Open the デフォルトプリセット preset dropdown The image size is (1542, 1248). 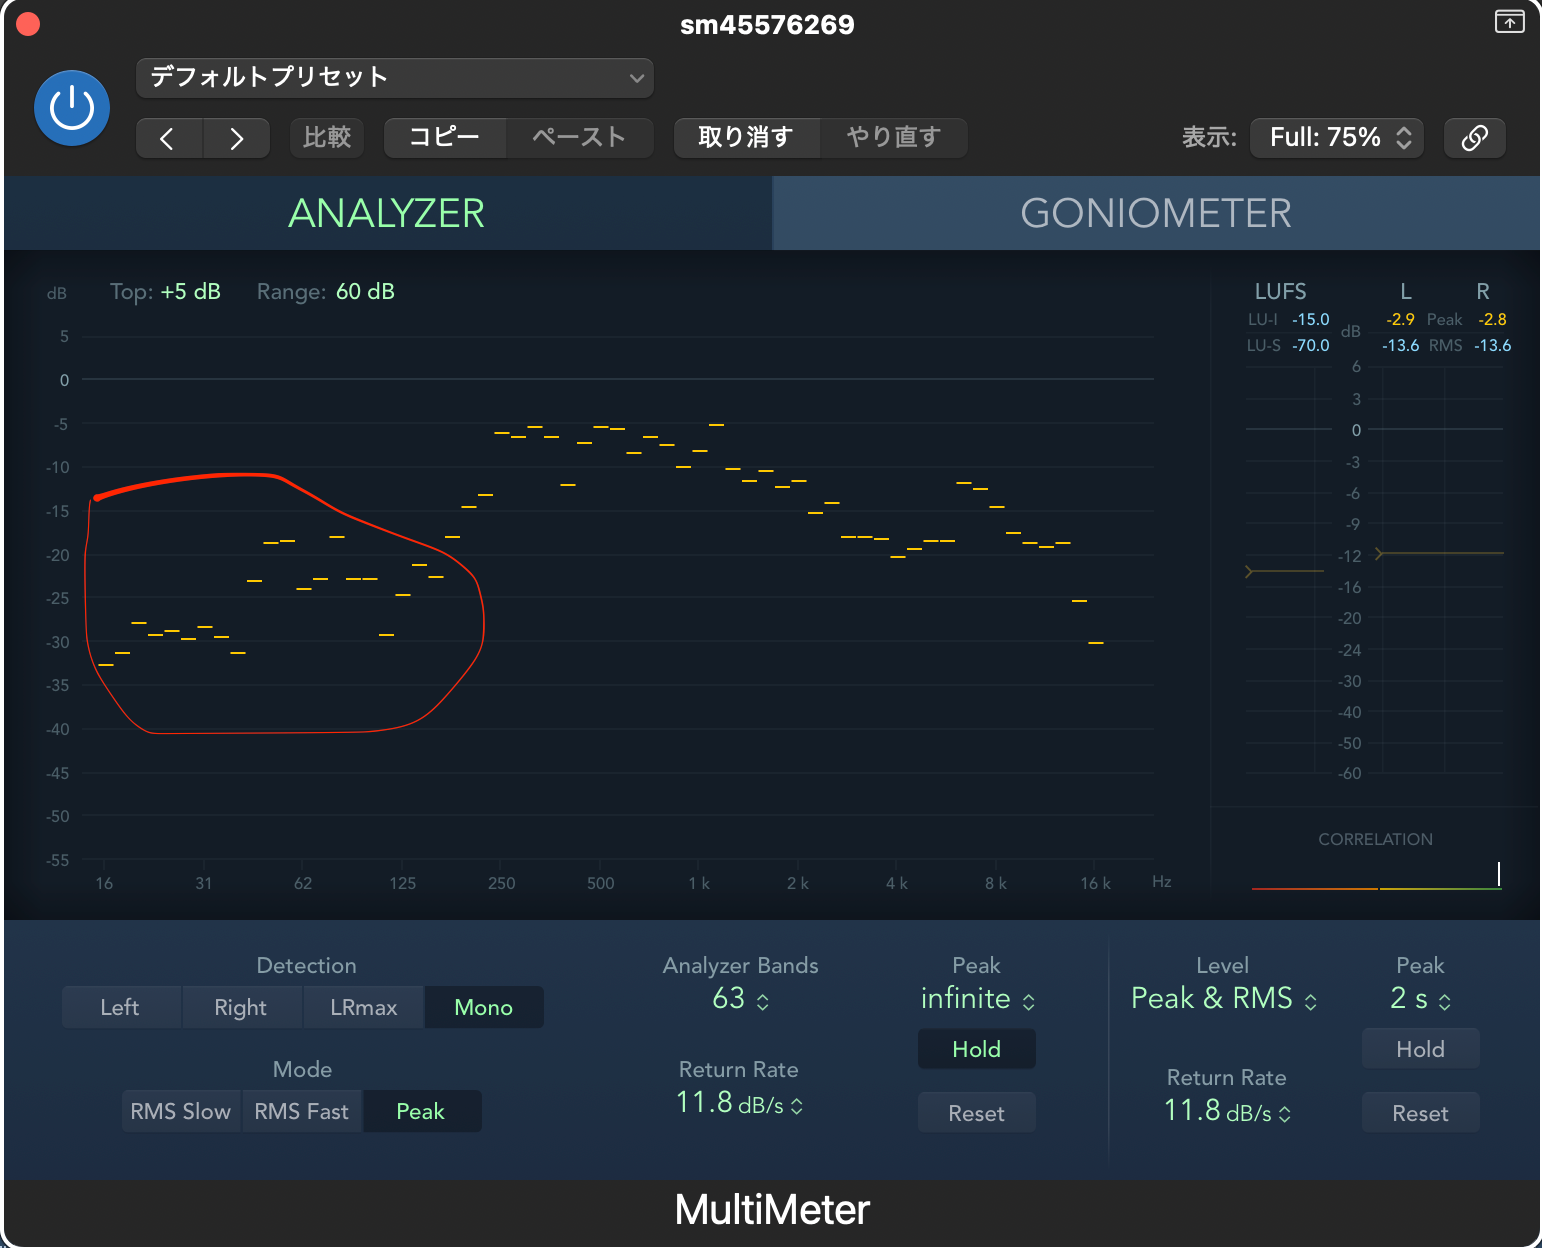pos(394,78)
